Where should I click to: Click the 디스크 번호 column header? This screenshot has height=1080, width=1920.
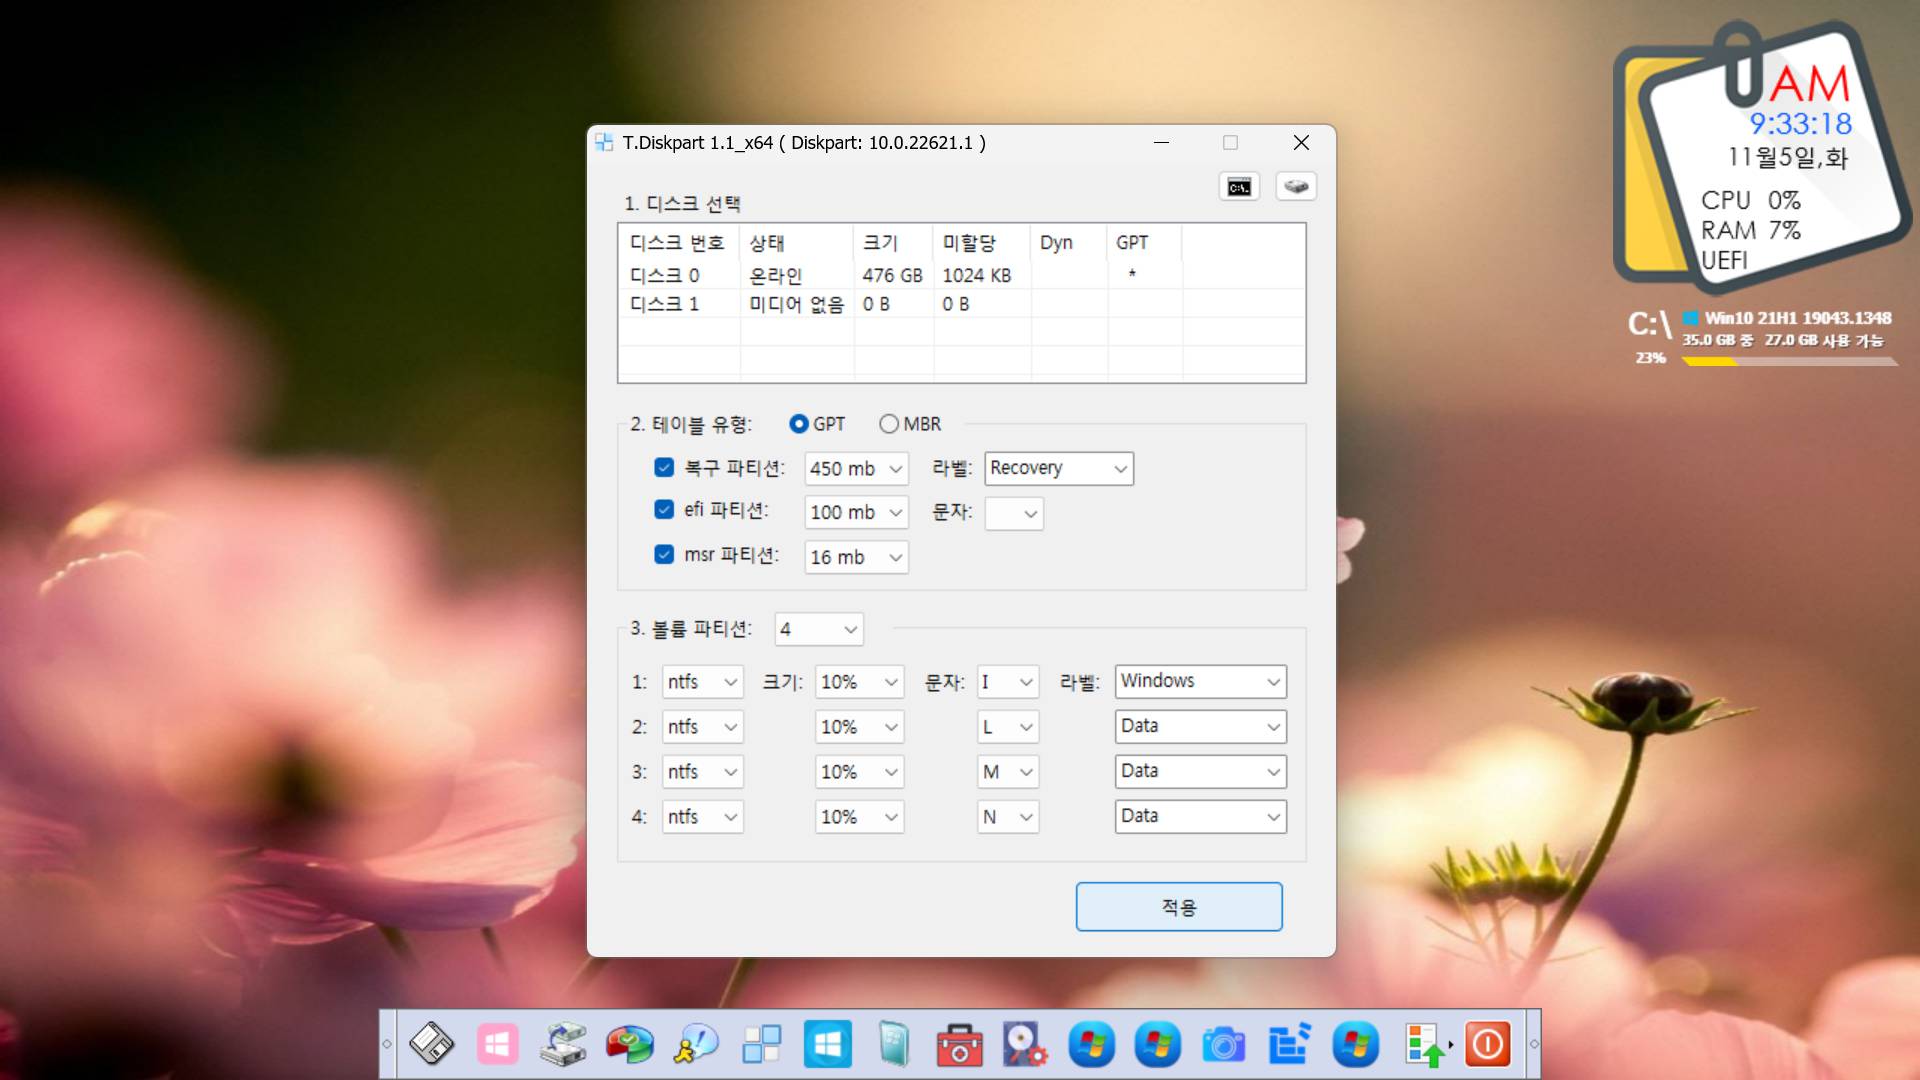(679, 243)
